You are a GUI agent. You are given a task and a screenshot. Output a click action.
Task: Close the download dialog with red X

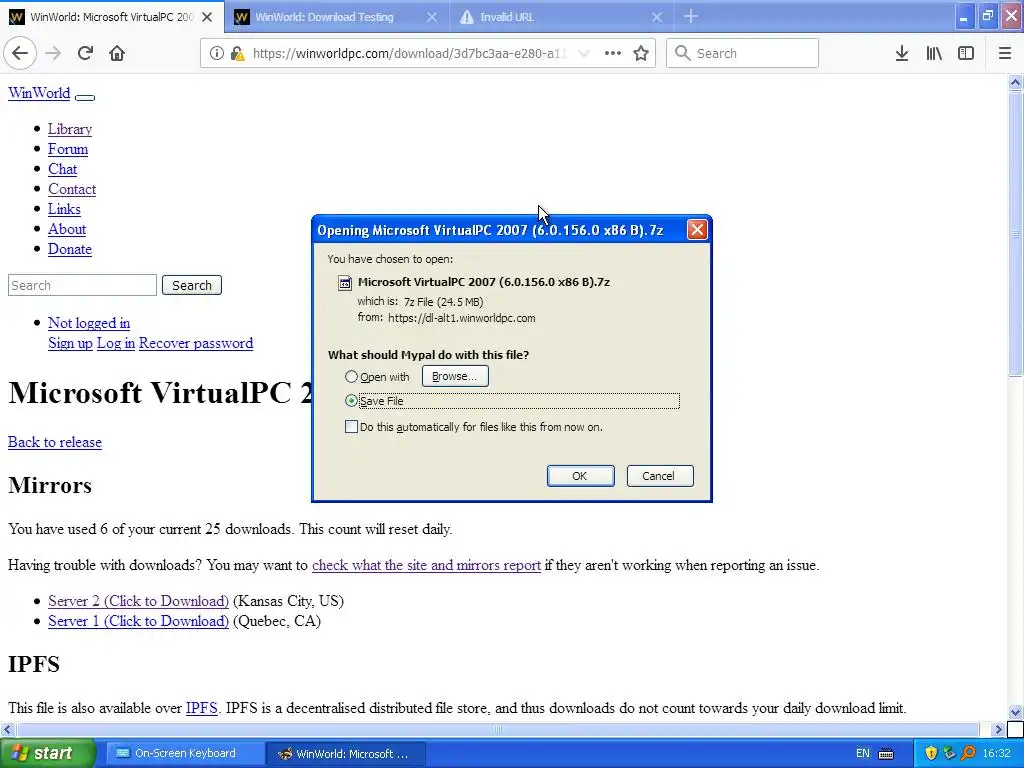pyautogui.click(x=697, y=230)
